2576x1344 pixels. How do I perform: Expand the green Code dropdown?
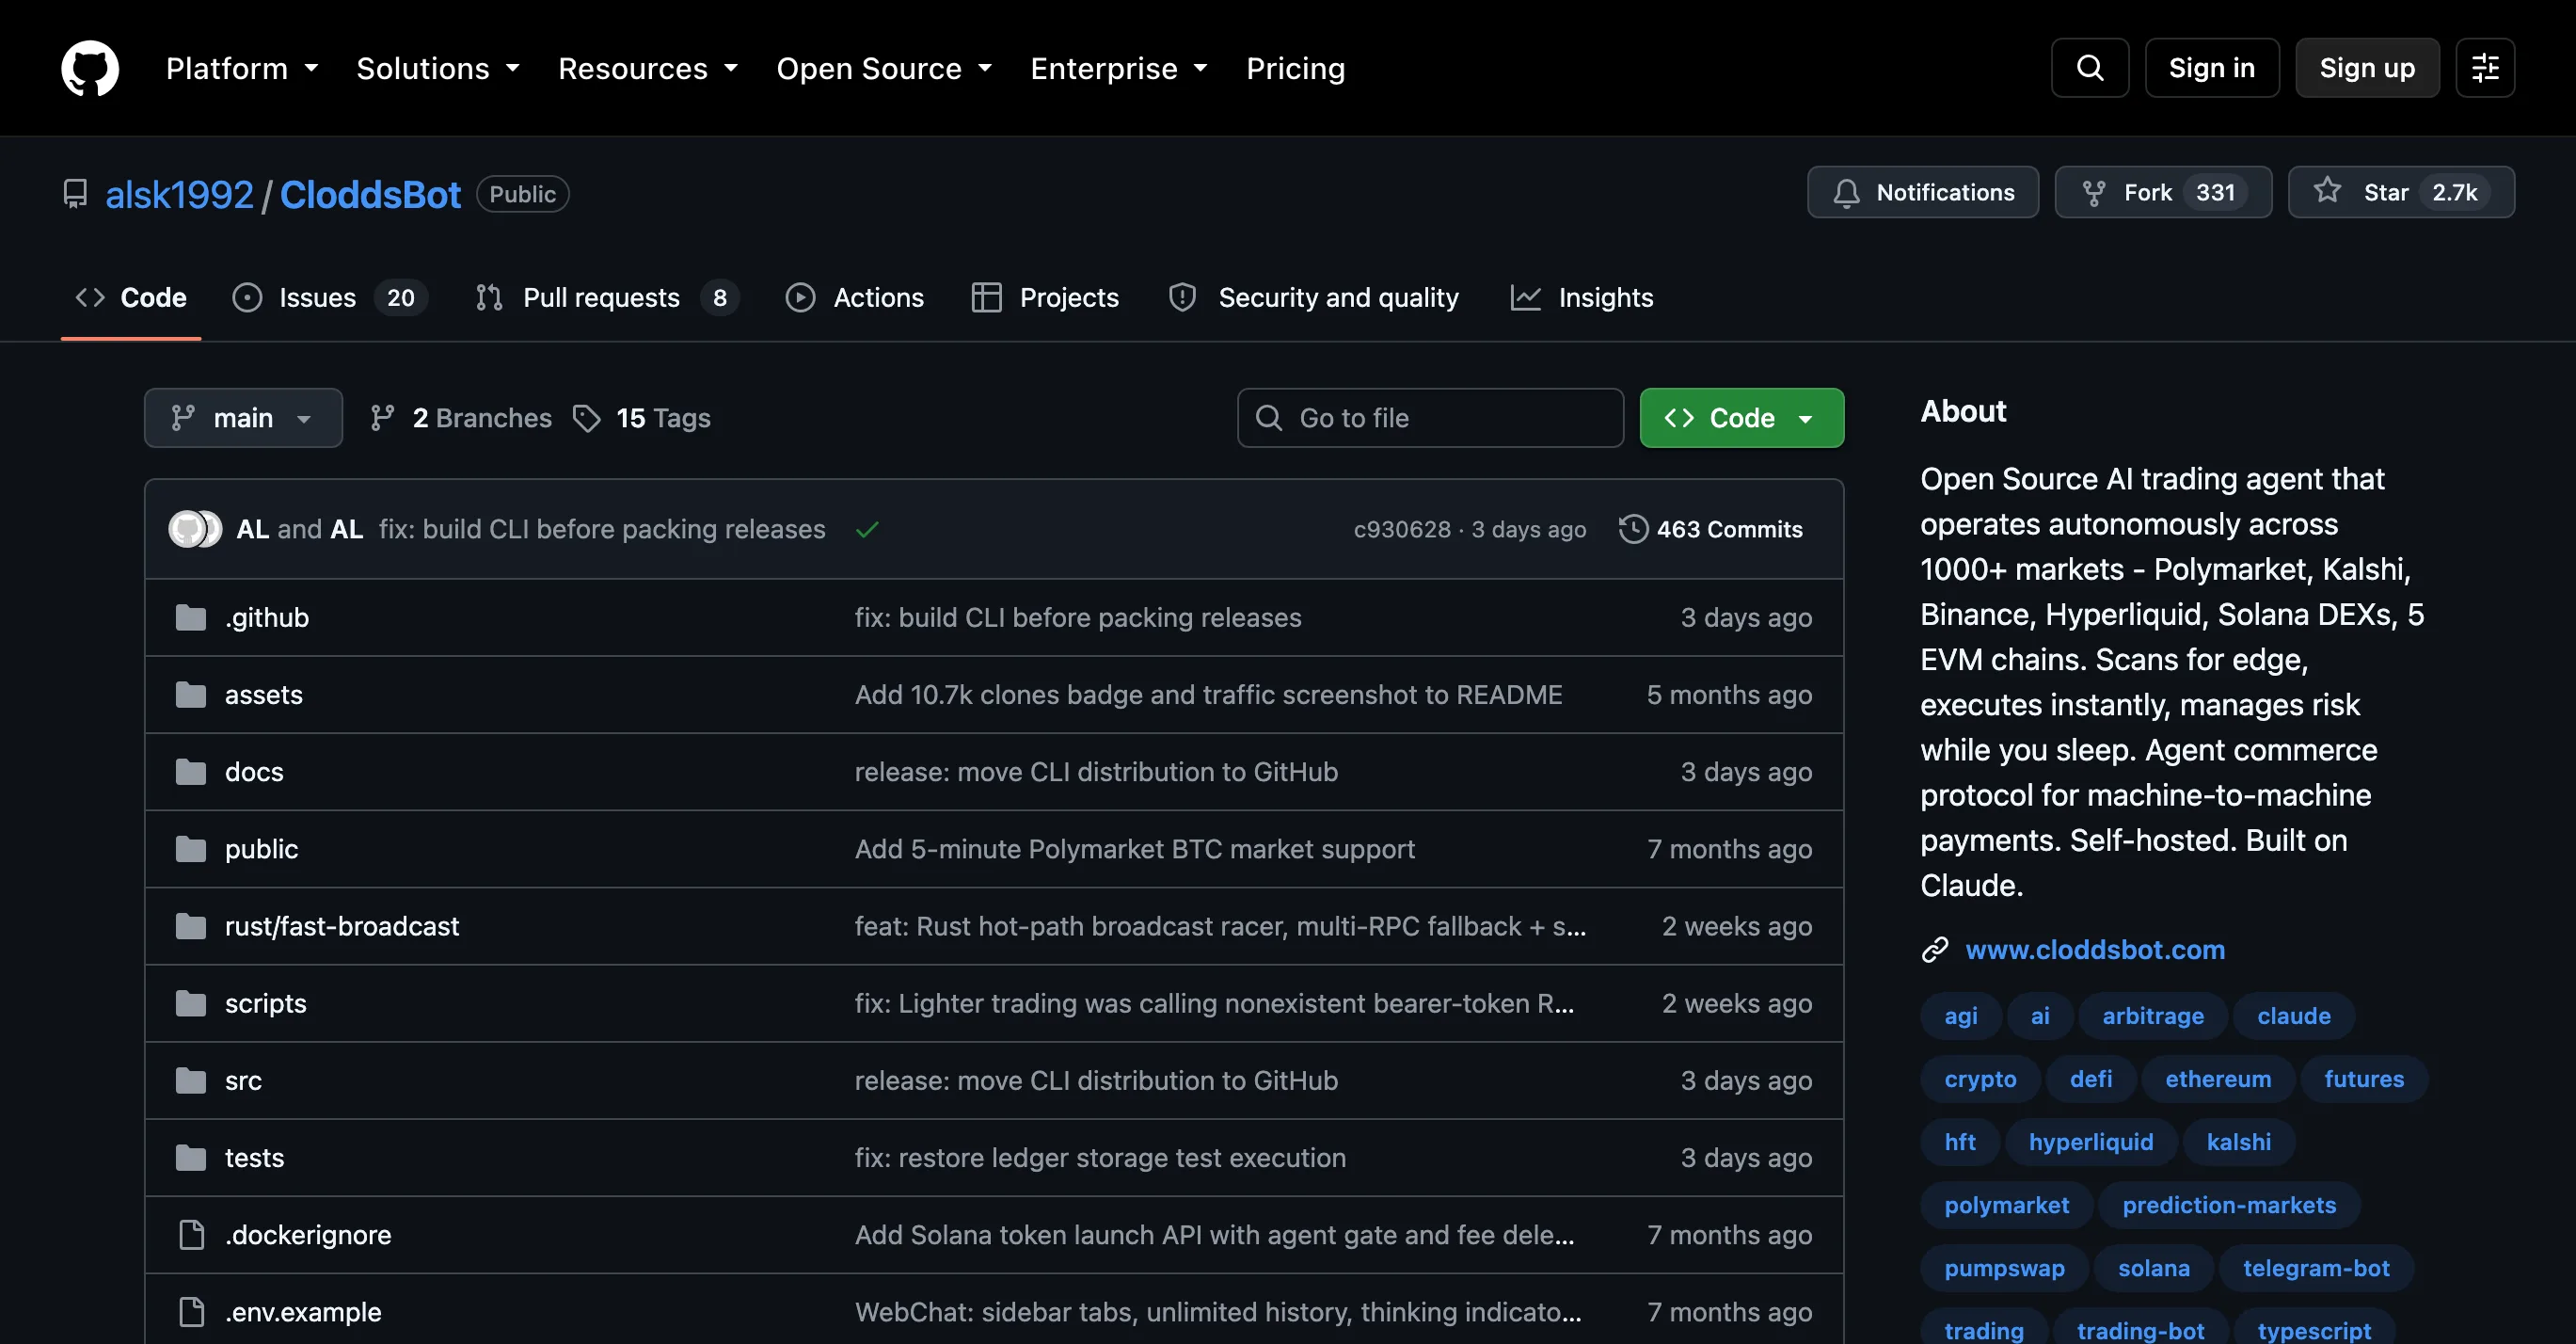1741,418
